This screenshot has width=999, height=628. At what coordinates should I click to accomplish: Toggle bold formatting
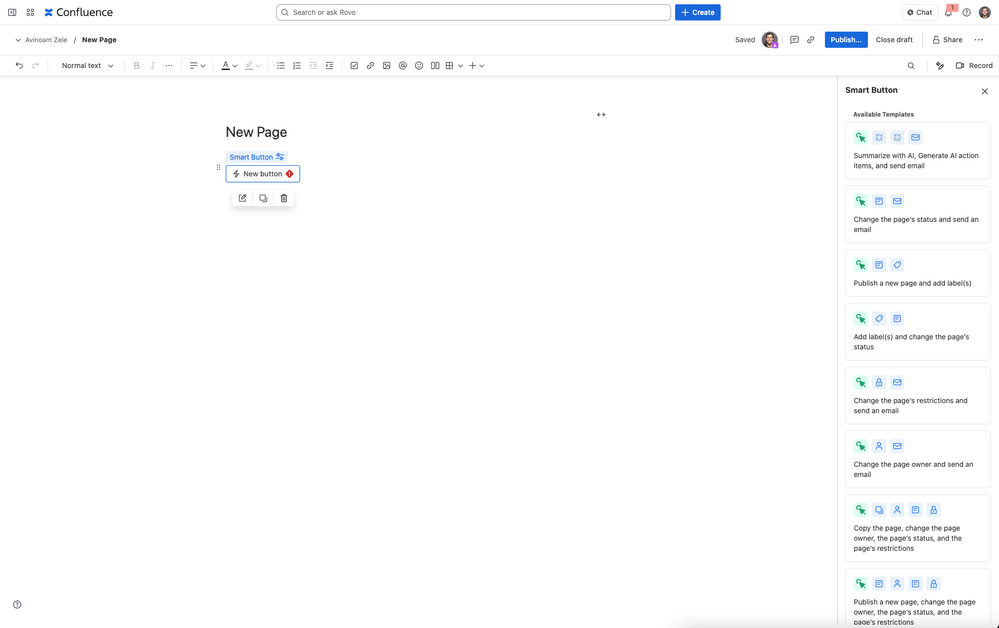pos(136,66)
